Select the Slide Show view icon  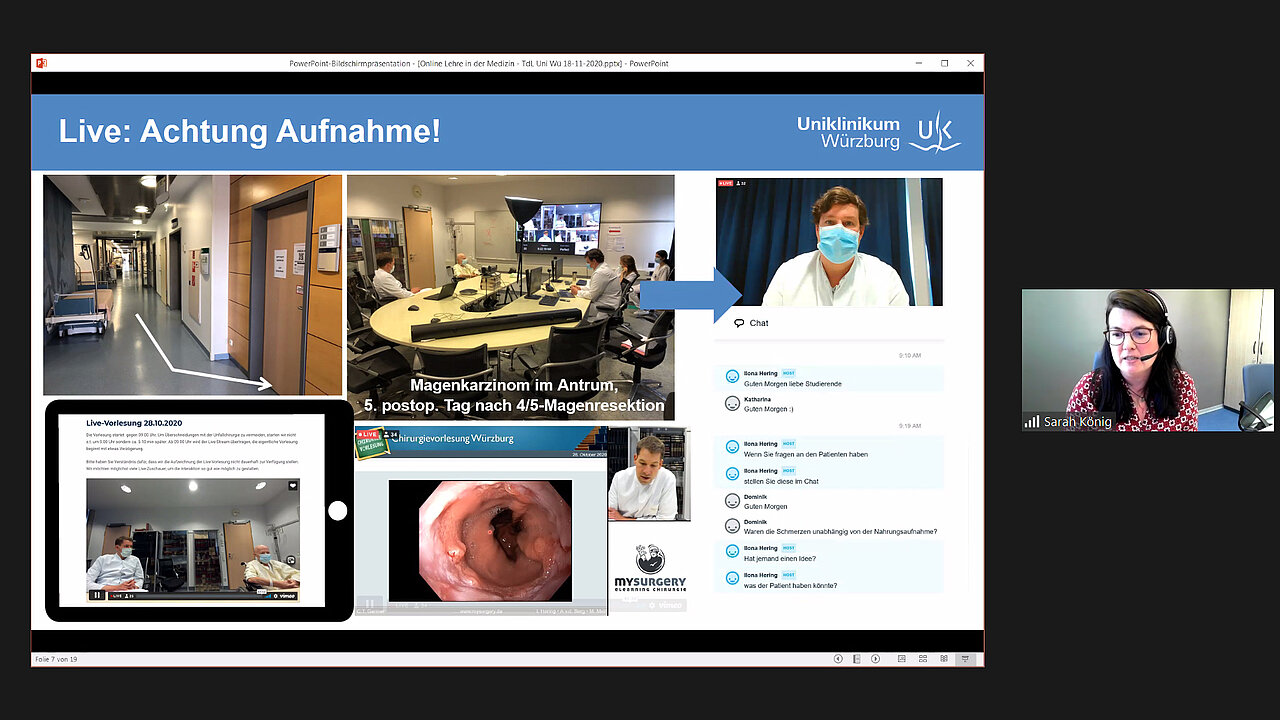[965, 659]
